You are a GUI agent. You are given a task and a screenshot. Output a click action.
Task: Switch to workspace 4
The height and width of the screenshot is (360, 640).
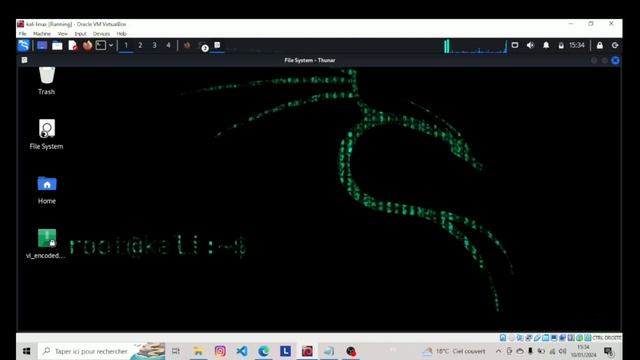tap(168, 45)
